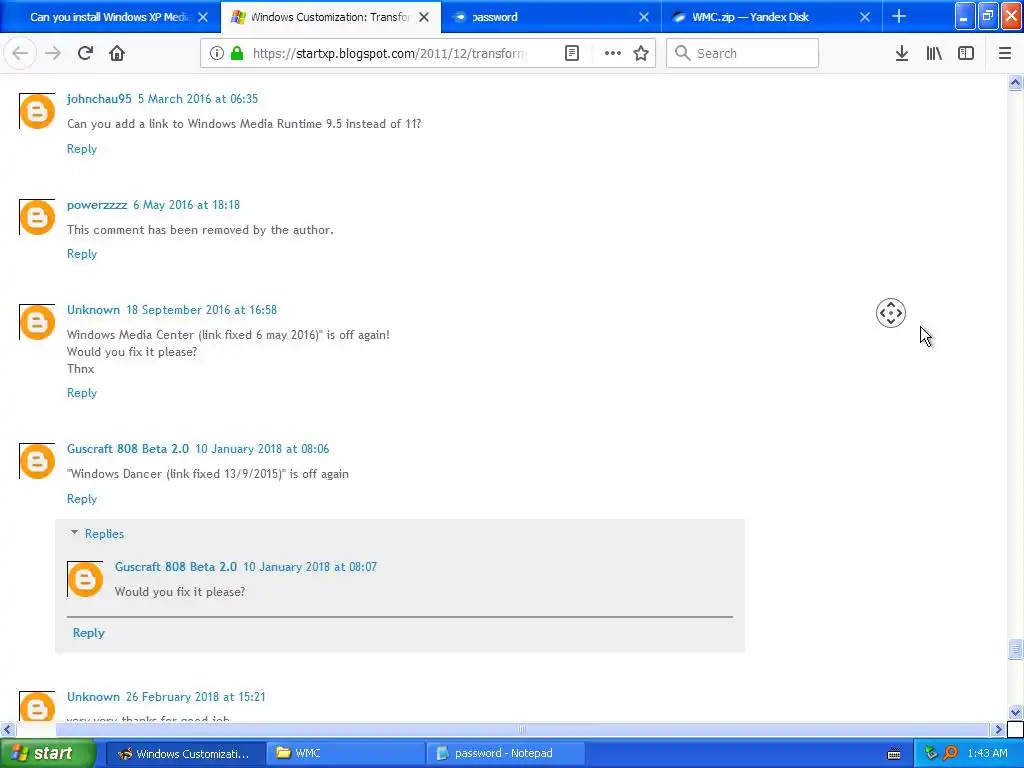Click the vertical scrollbar thumb
1024x768 pixels.
pyautogui.click(x=1015, y=649)
